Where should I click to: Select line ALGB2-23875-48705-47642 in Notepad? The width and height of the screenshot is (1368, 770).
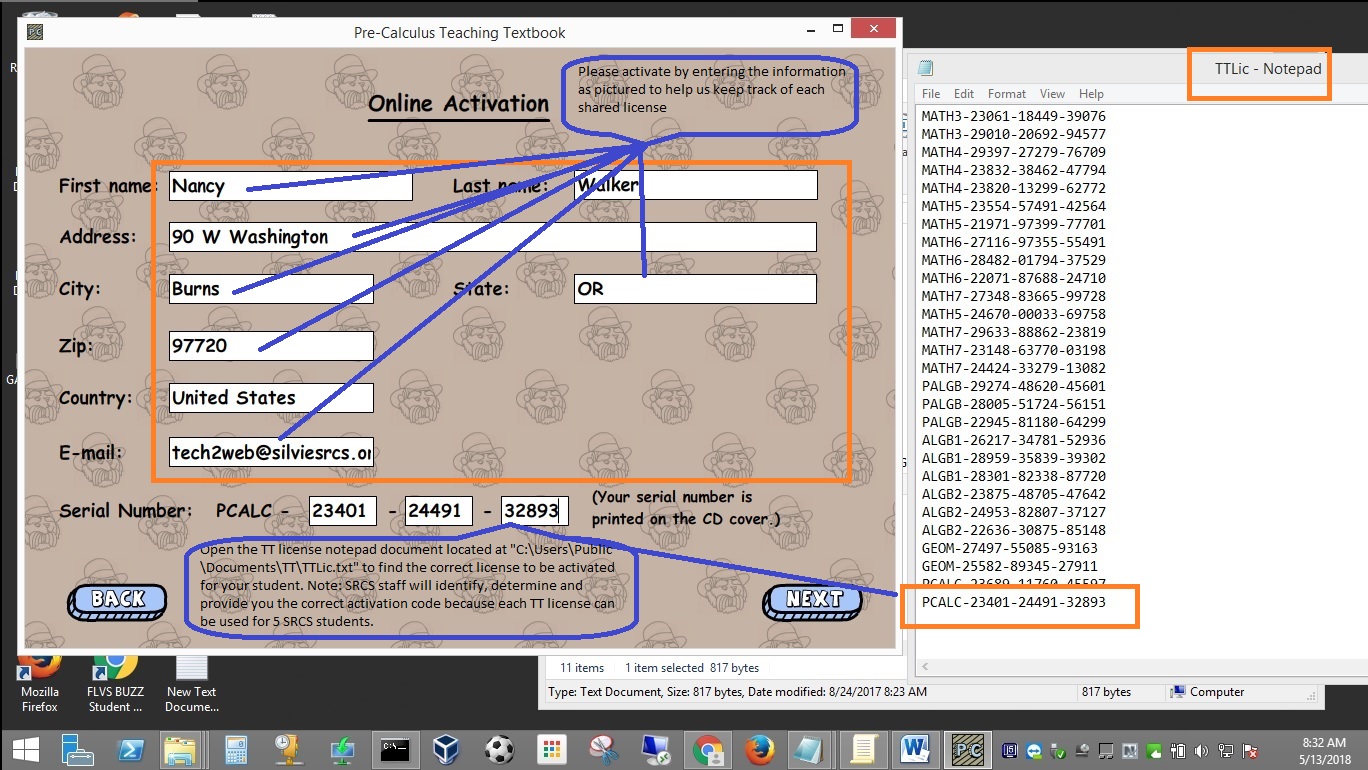click(x=1013, y=494)
